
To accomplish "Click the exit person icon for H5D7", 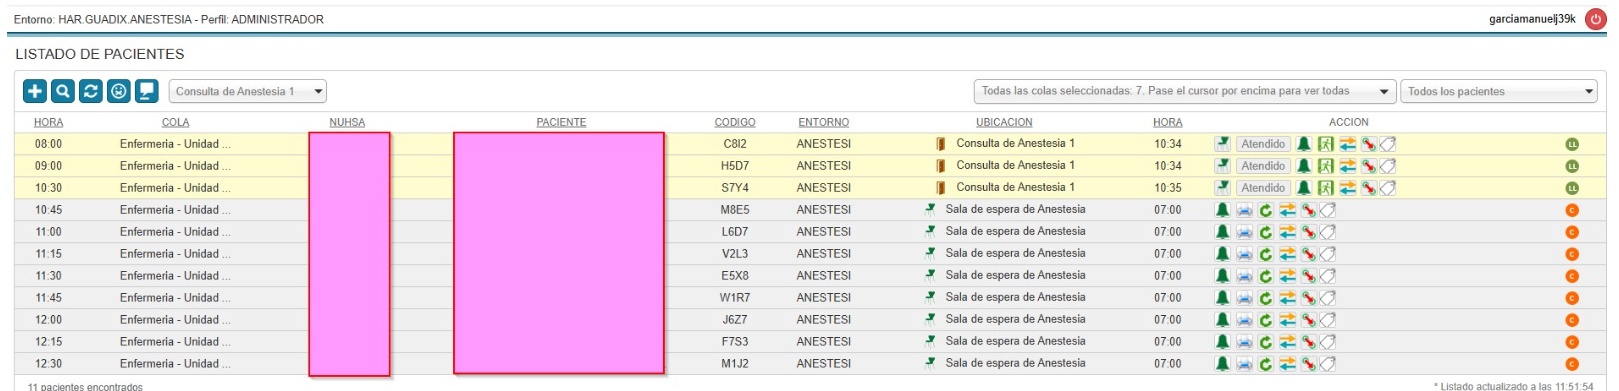I will [1326, 166].
